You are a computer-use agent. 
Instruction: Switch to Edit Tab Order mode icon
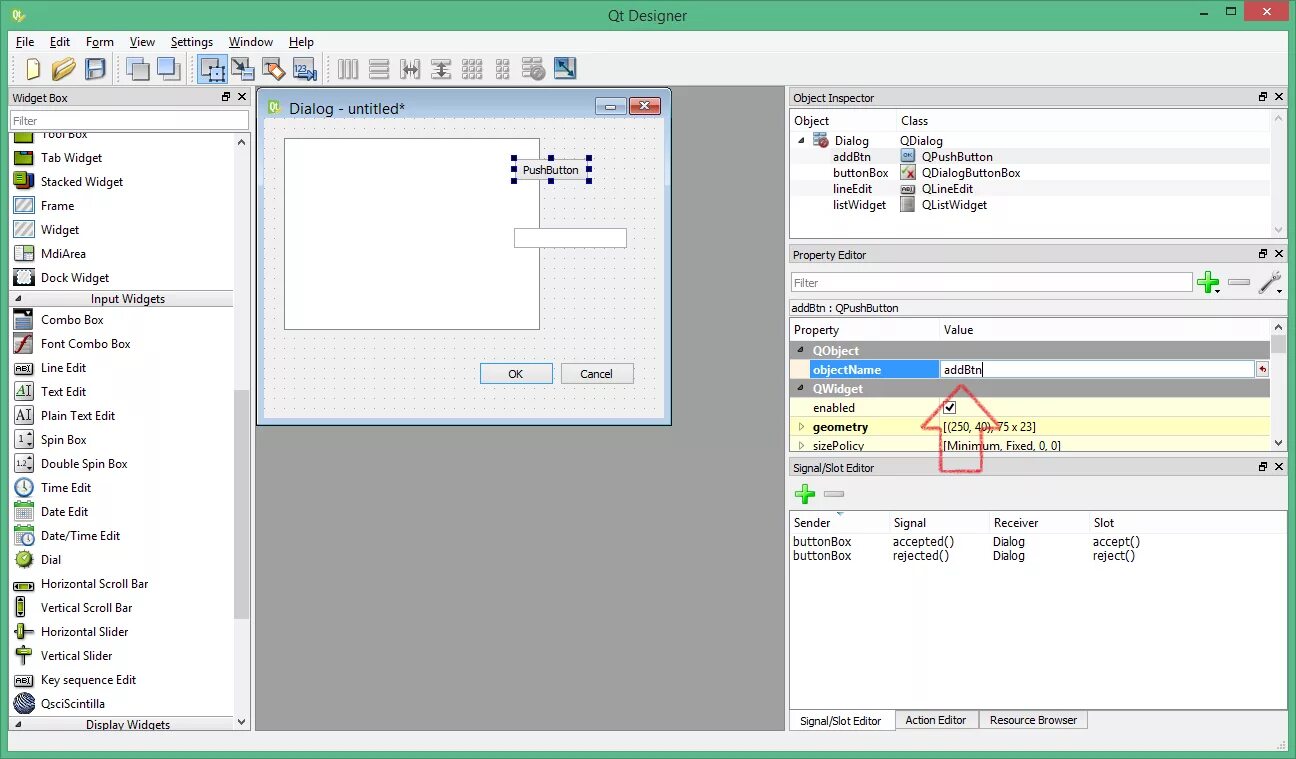[x=305, y=69]
